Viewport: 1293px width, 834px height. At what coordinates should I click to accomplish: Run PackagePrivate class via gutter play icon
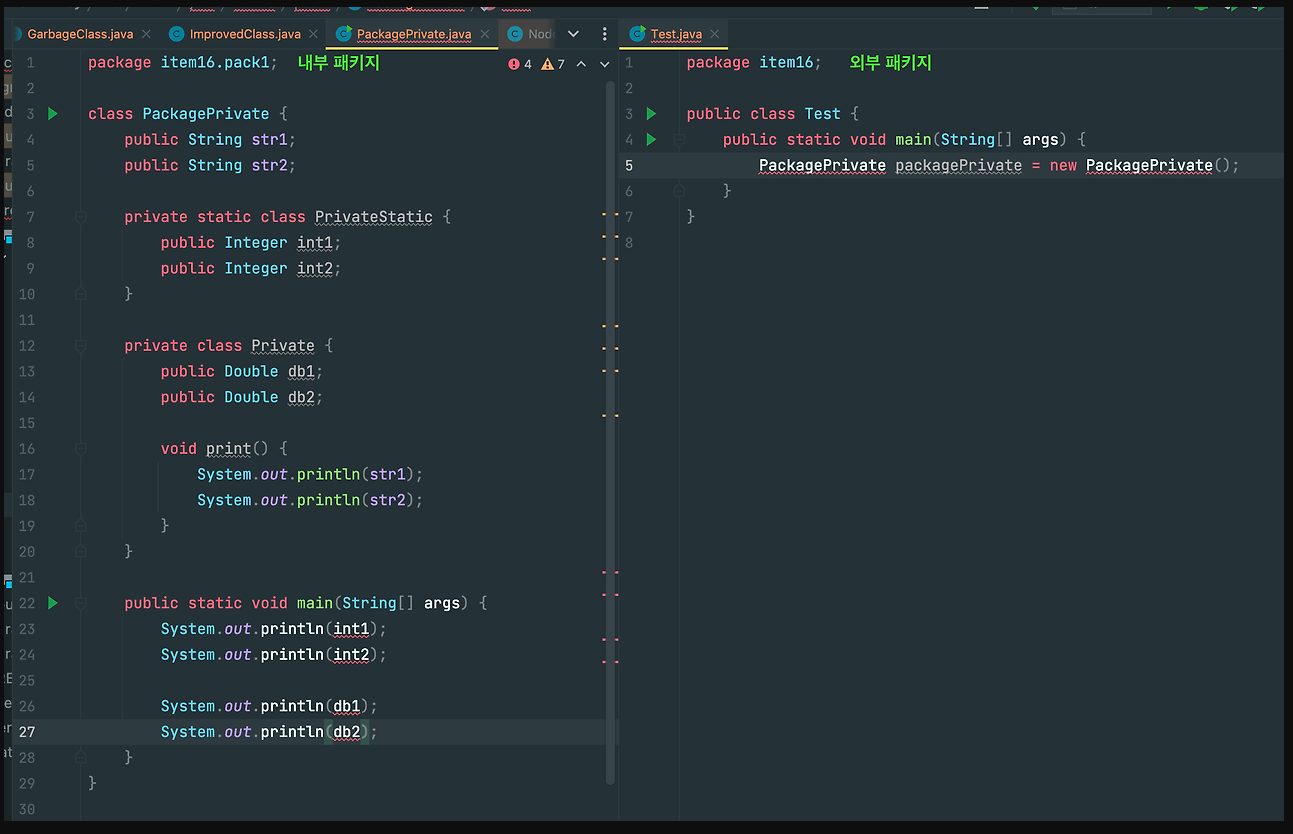pos(52,113)
